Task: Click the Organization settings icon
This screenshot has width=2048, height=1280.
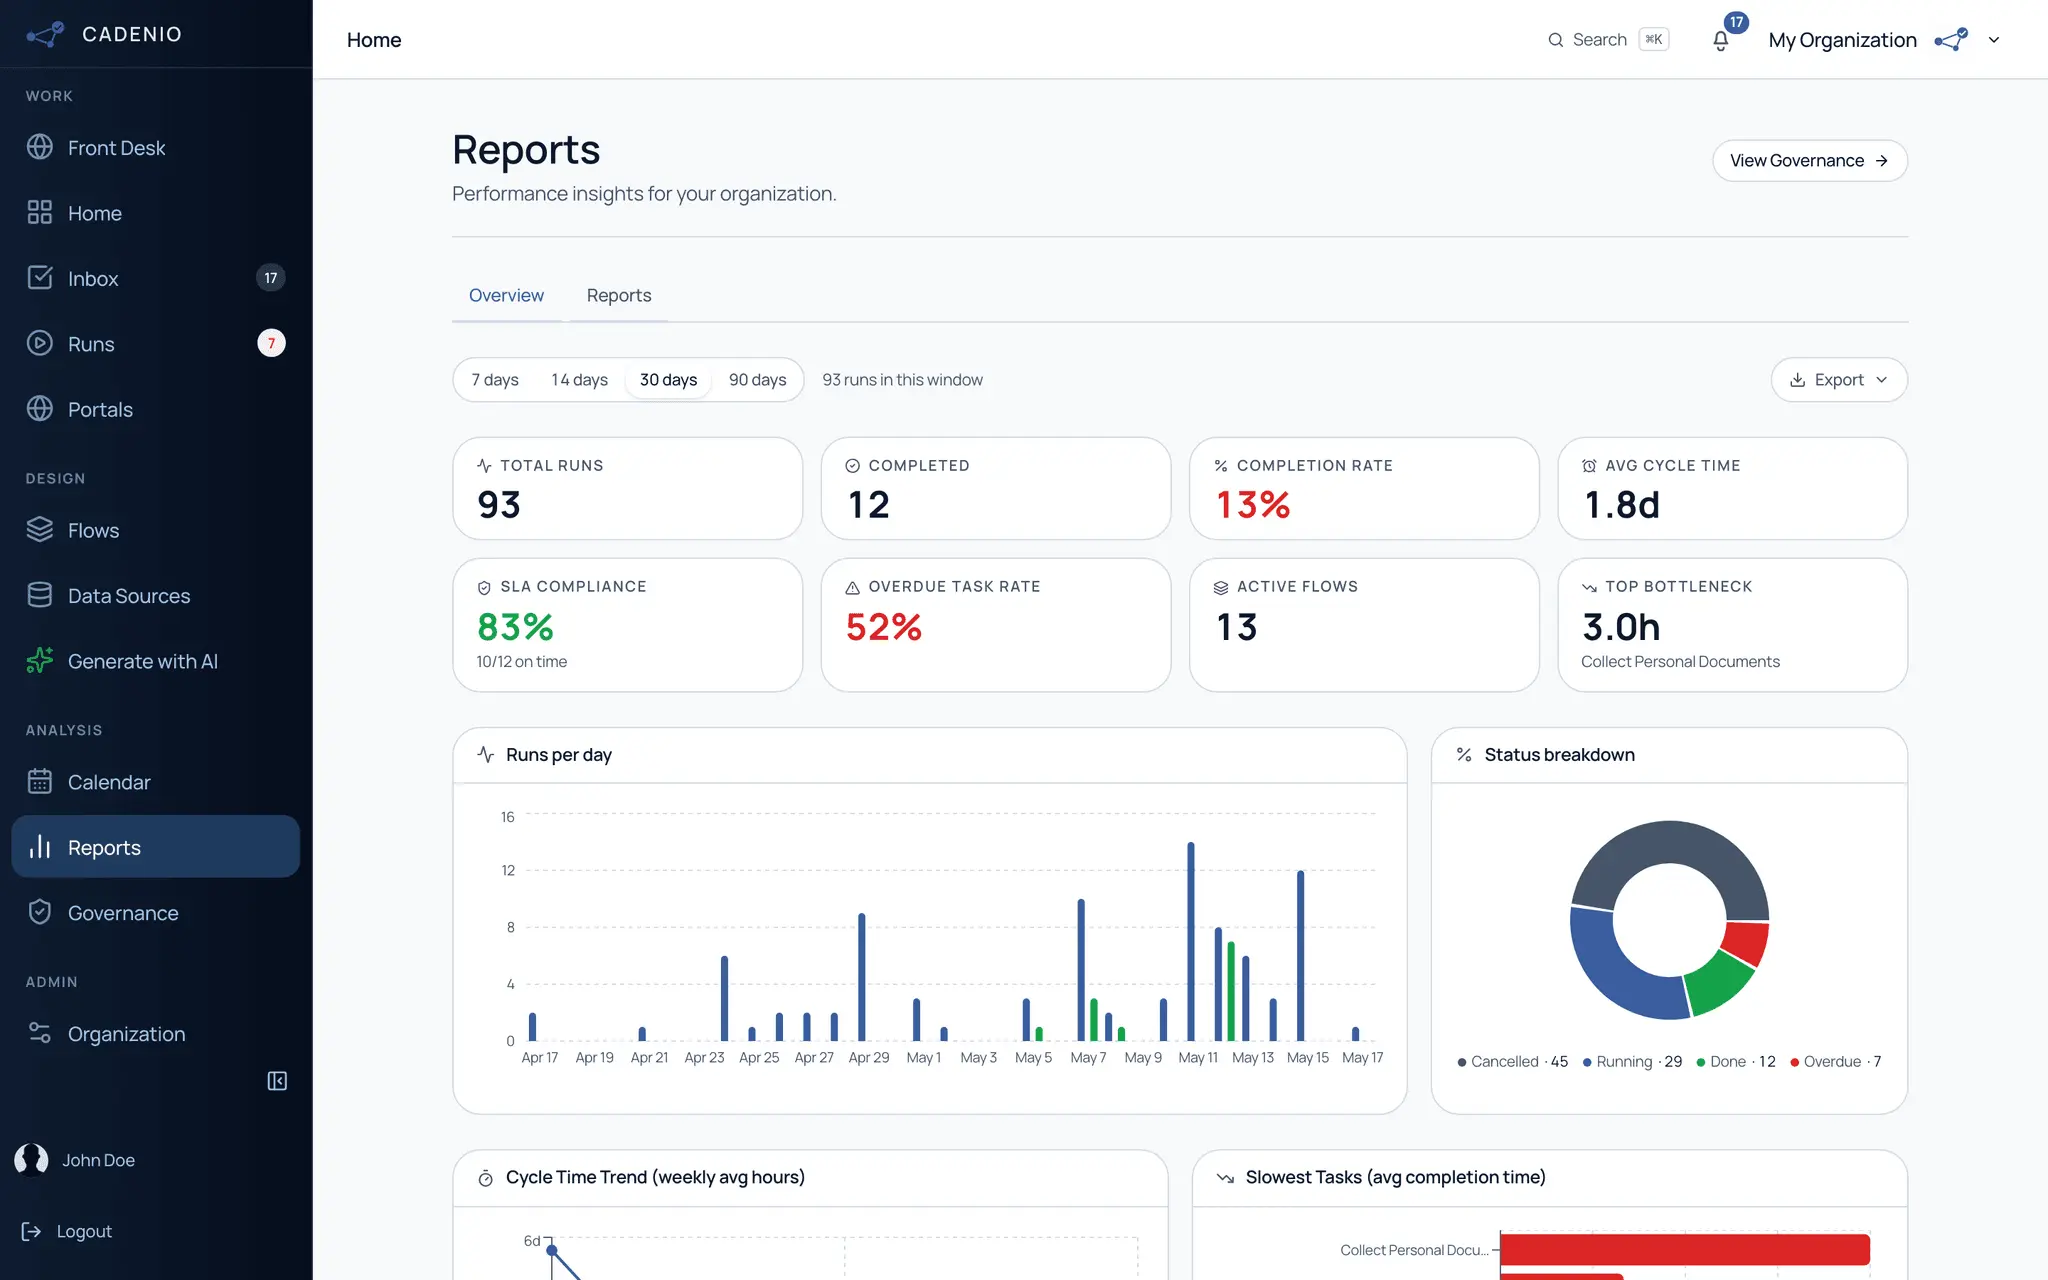Action: click(40, 1033)
